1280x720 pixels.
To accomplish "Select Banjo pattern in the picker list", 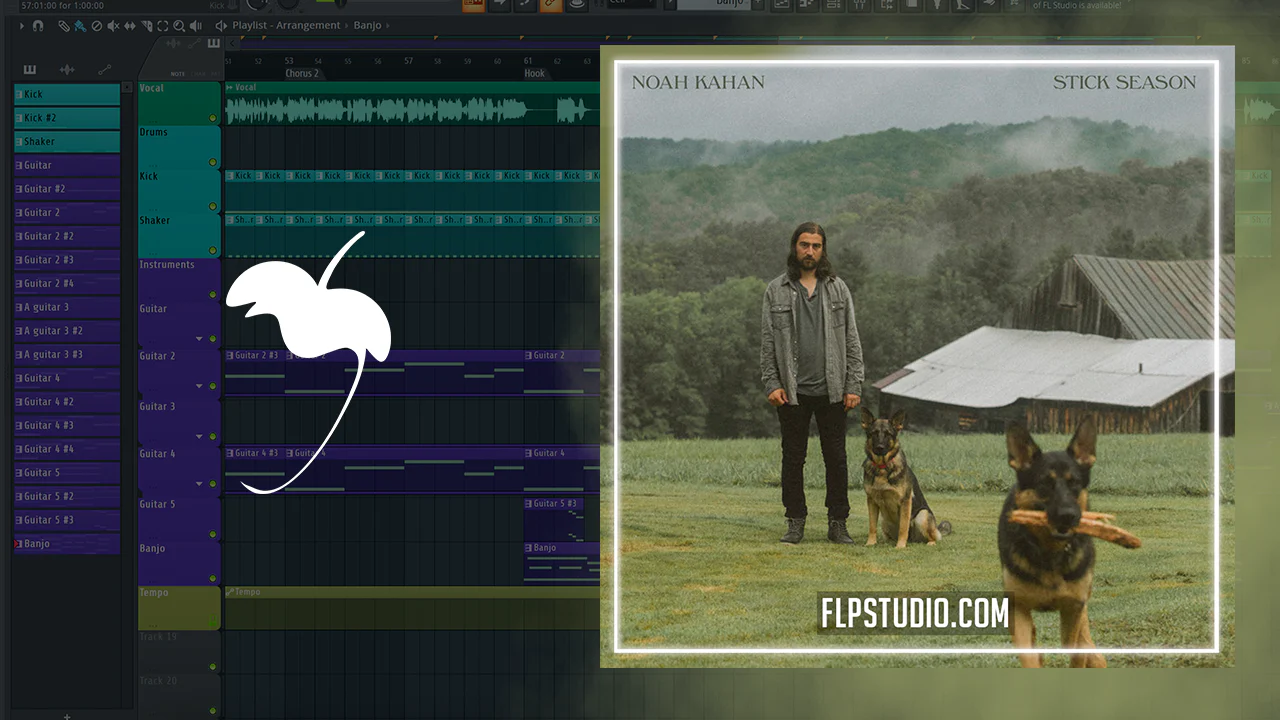I will [67, 544].
